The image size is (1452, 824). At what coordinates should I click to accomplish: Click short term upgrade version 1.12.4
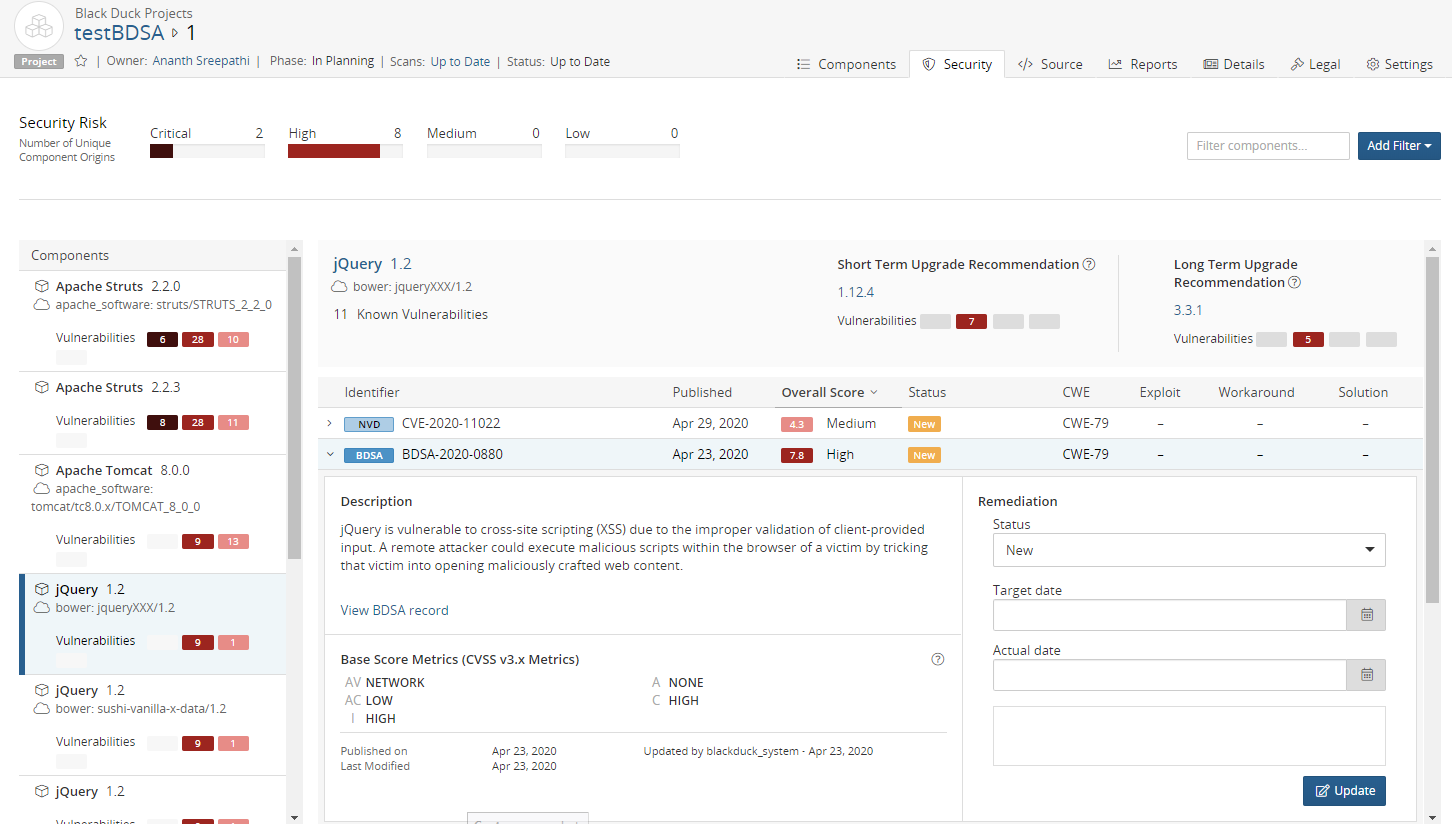856,292
